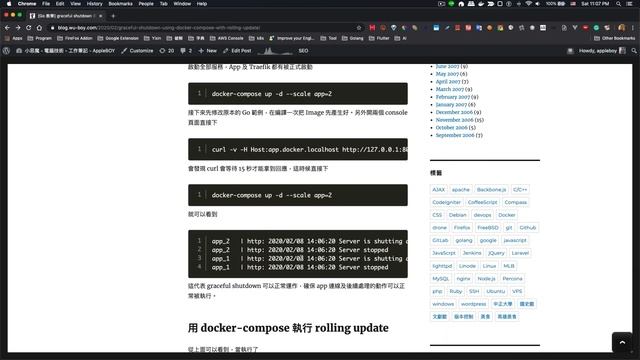Open the Wi-Fi status icon

pyautogui.click(x=529, y=4)
